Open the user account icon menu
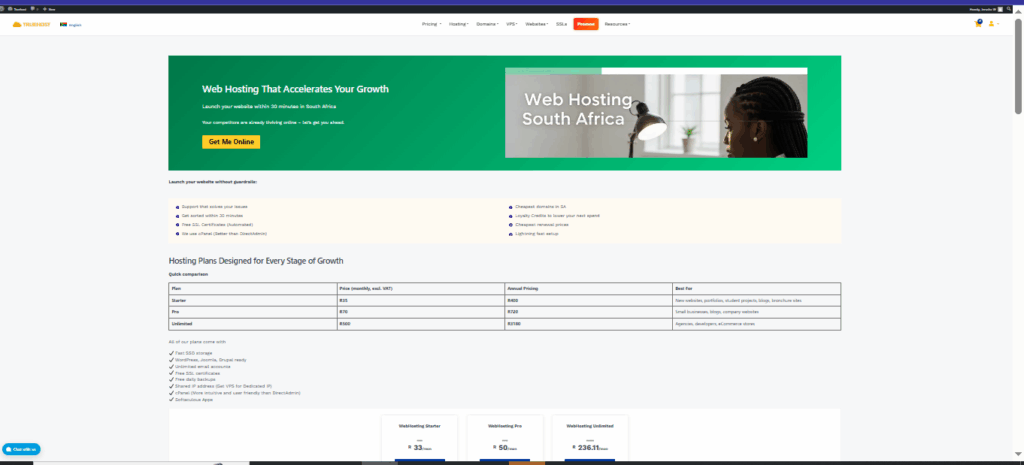Screen dimensions: 1024x465 pos(992,23)
